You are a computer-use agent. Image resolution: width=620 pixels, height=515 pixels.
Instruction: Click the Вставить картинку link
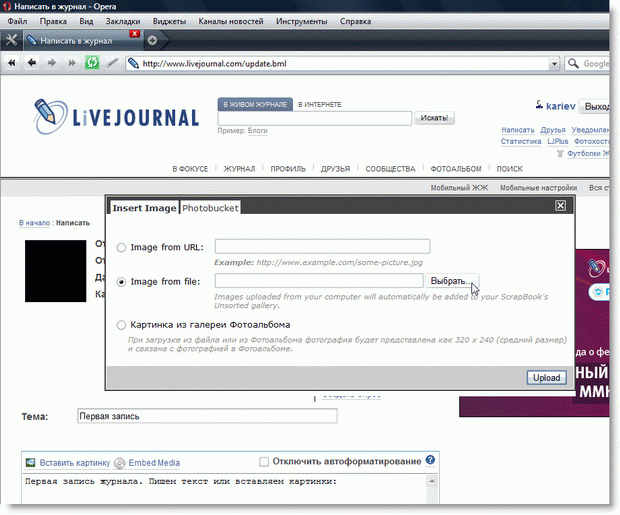(x=75, y=462)
